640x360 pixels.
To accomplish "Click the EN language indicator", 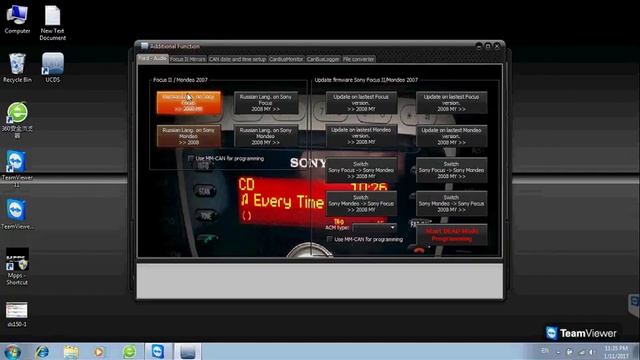I will pos(544,351).
